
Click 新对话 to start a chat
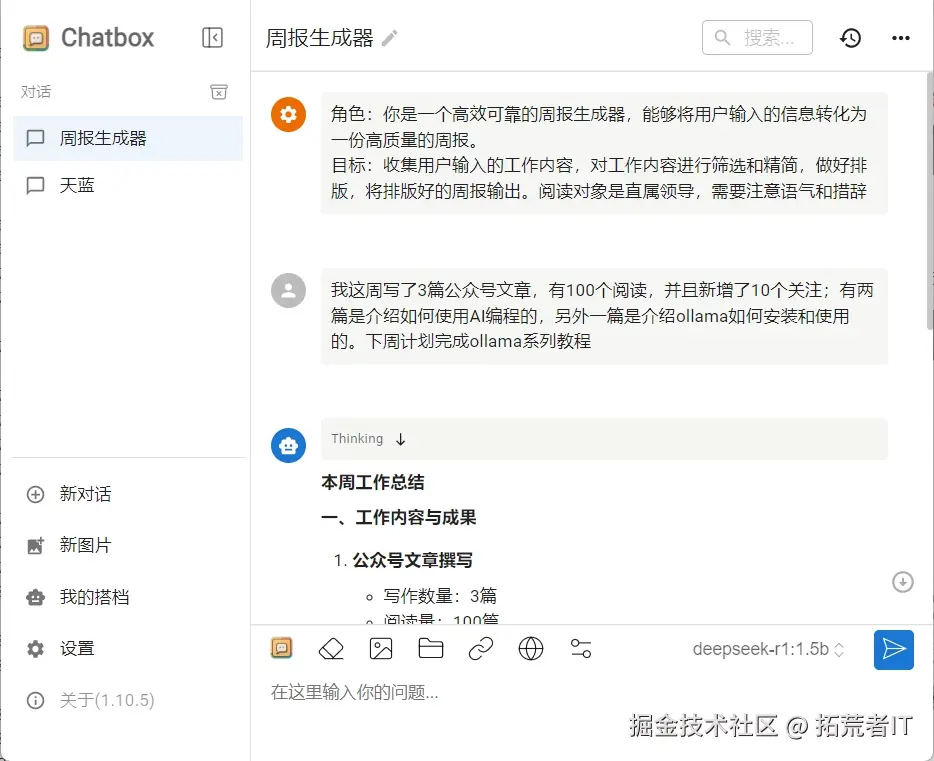85,494
